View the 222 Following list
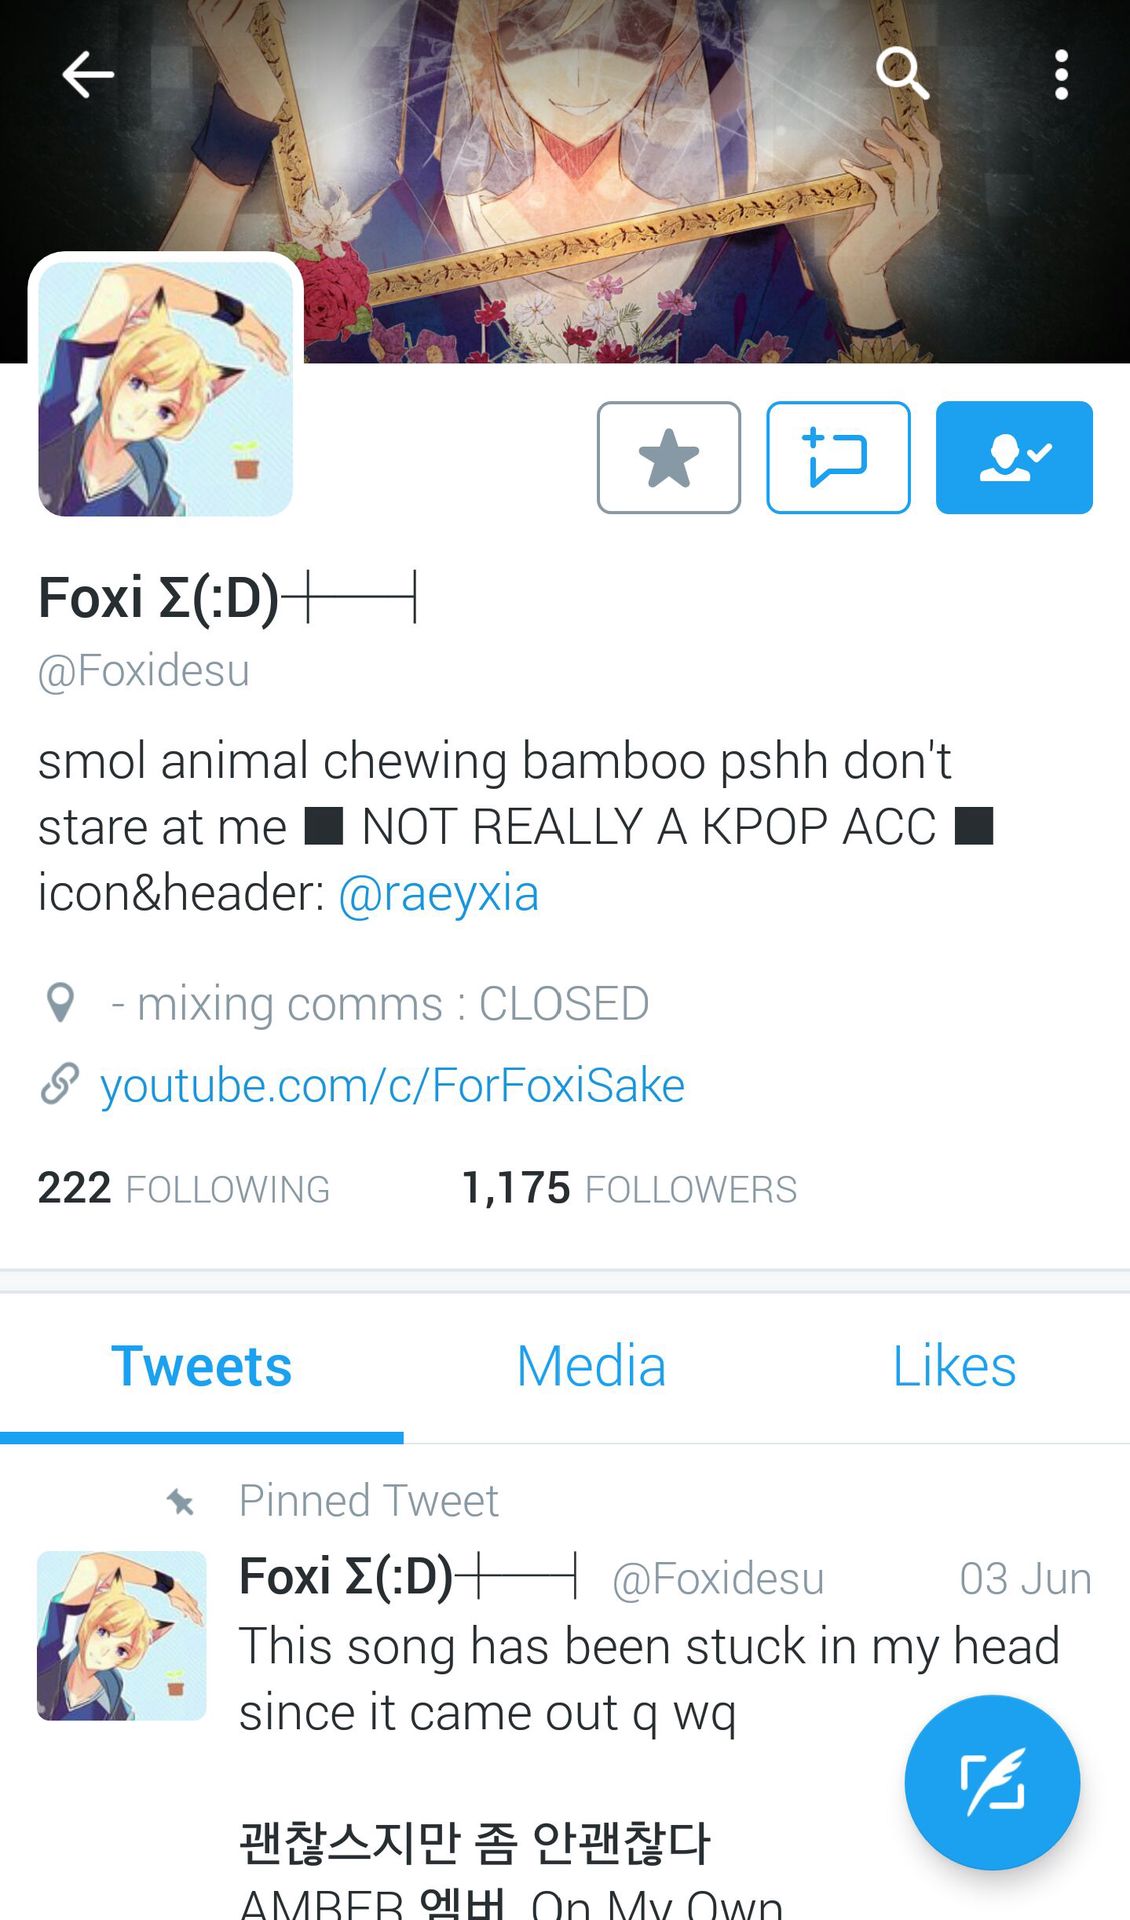The height and width of the screenshot is (1920, 1130). pos(184,1189)
